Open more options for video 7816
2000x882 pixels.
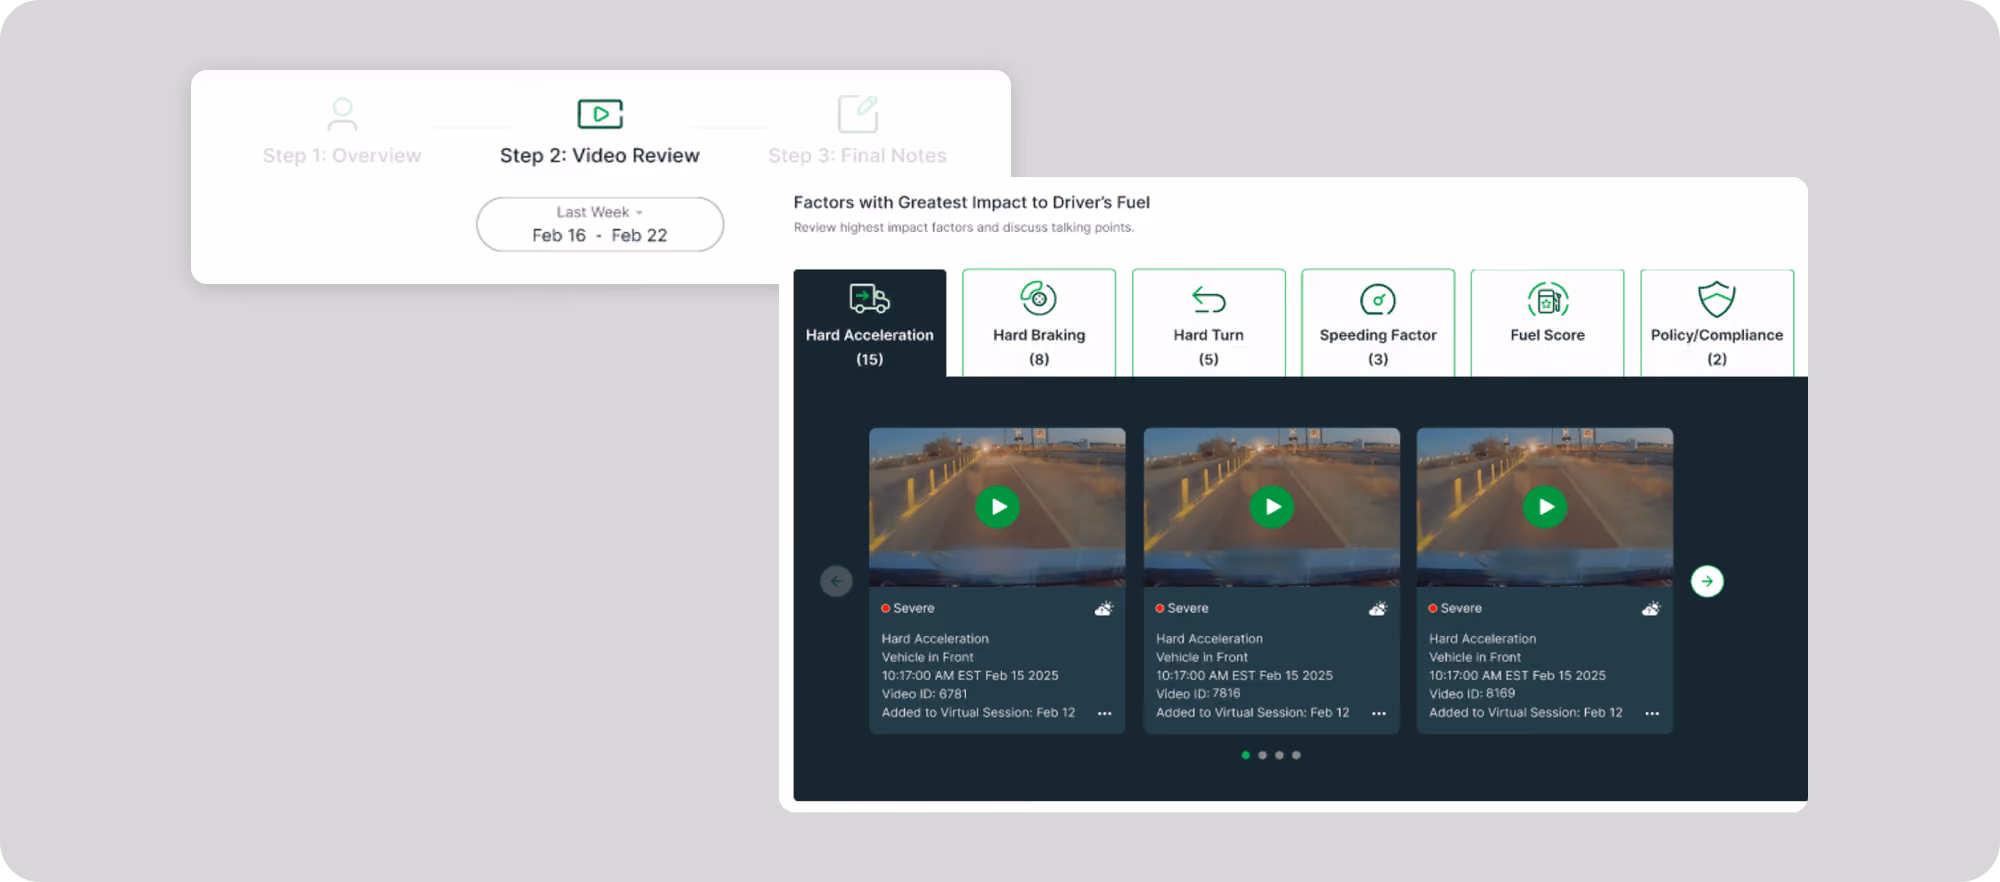pos(1379,713)
